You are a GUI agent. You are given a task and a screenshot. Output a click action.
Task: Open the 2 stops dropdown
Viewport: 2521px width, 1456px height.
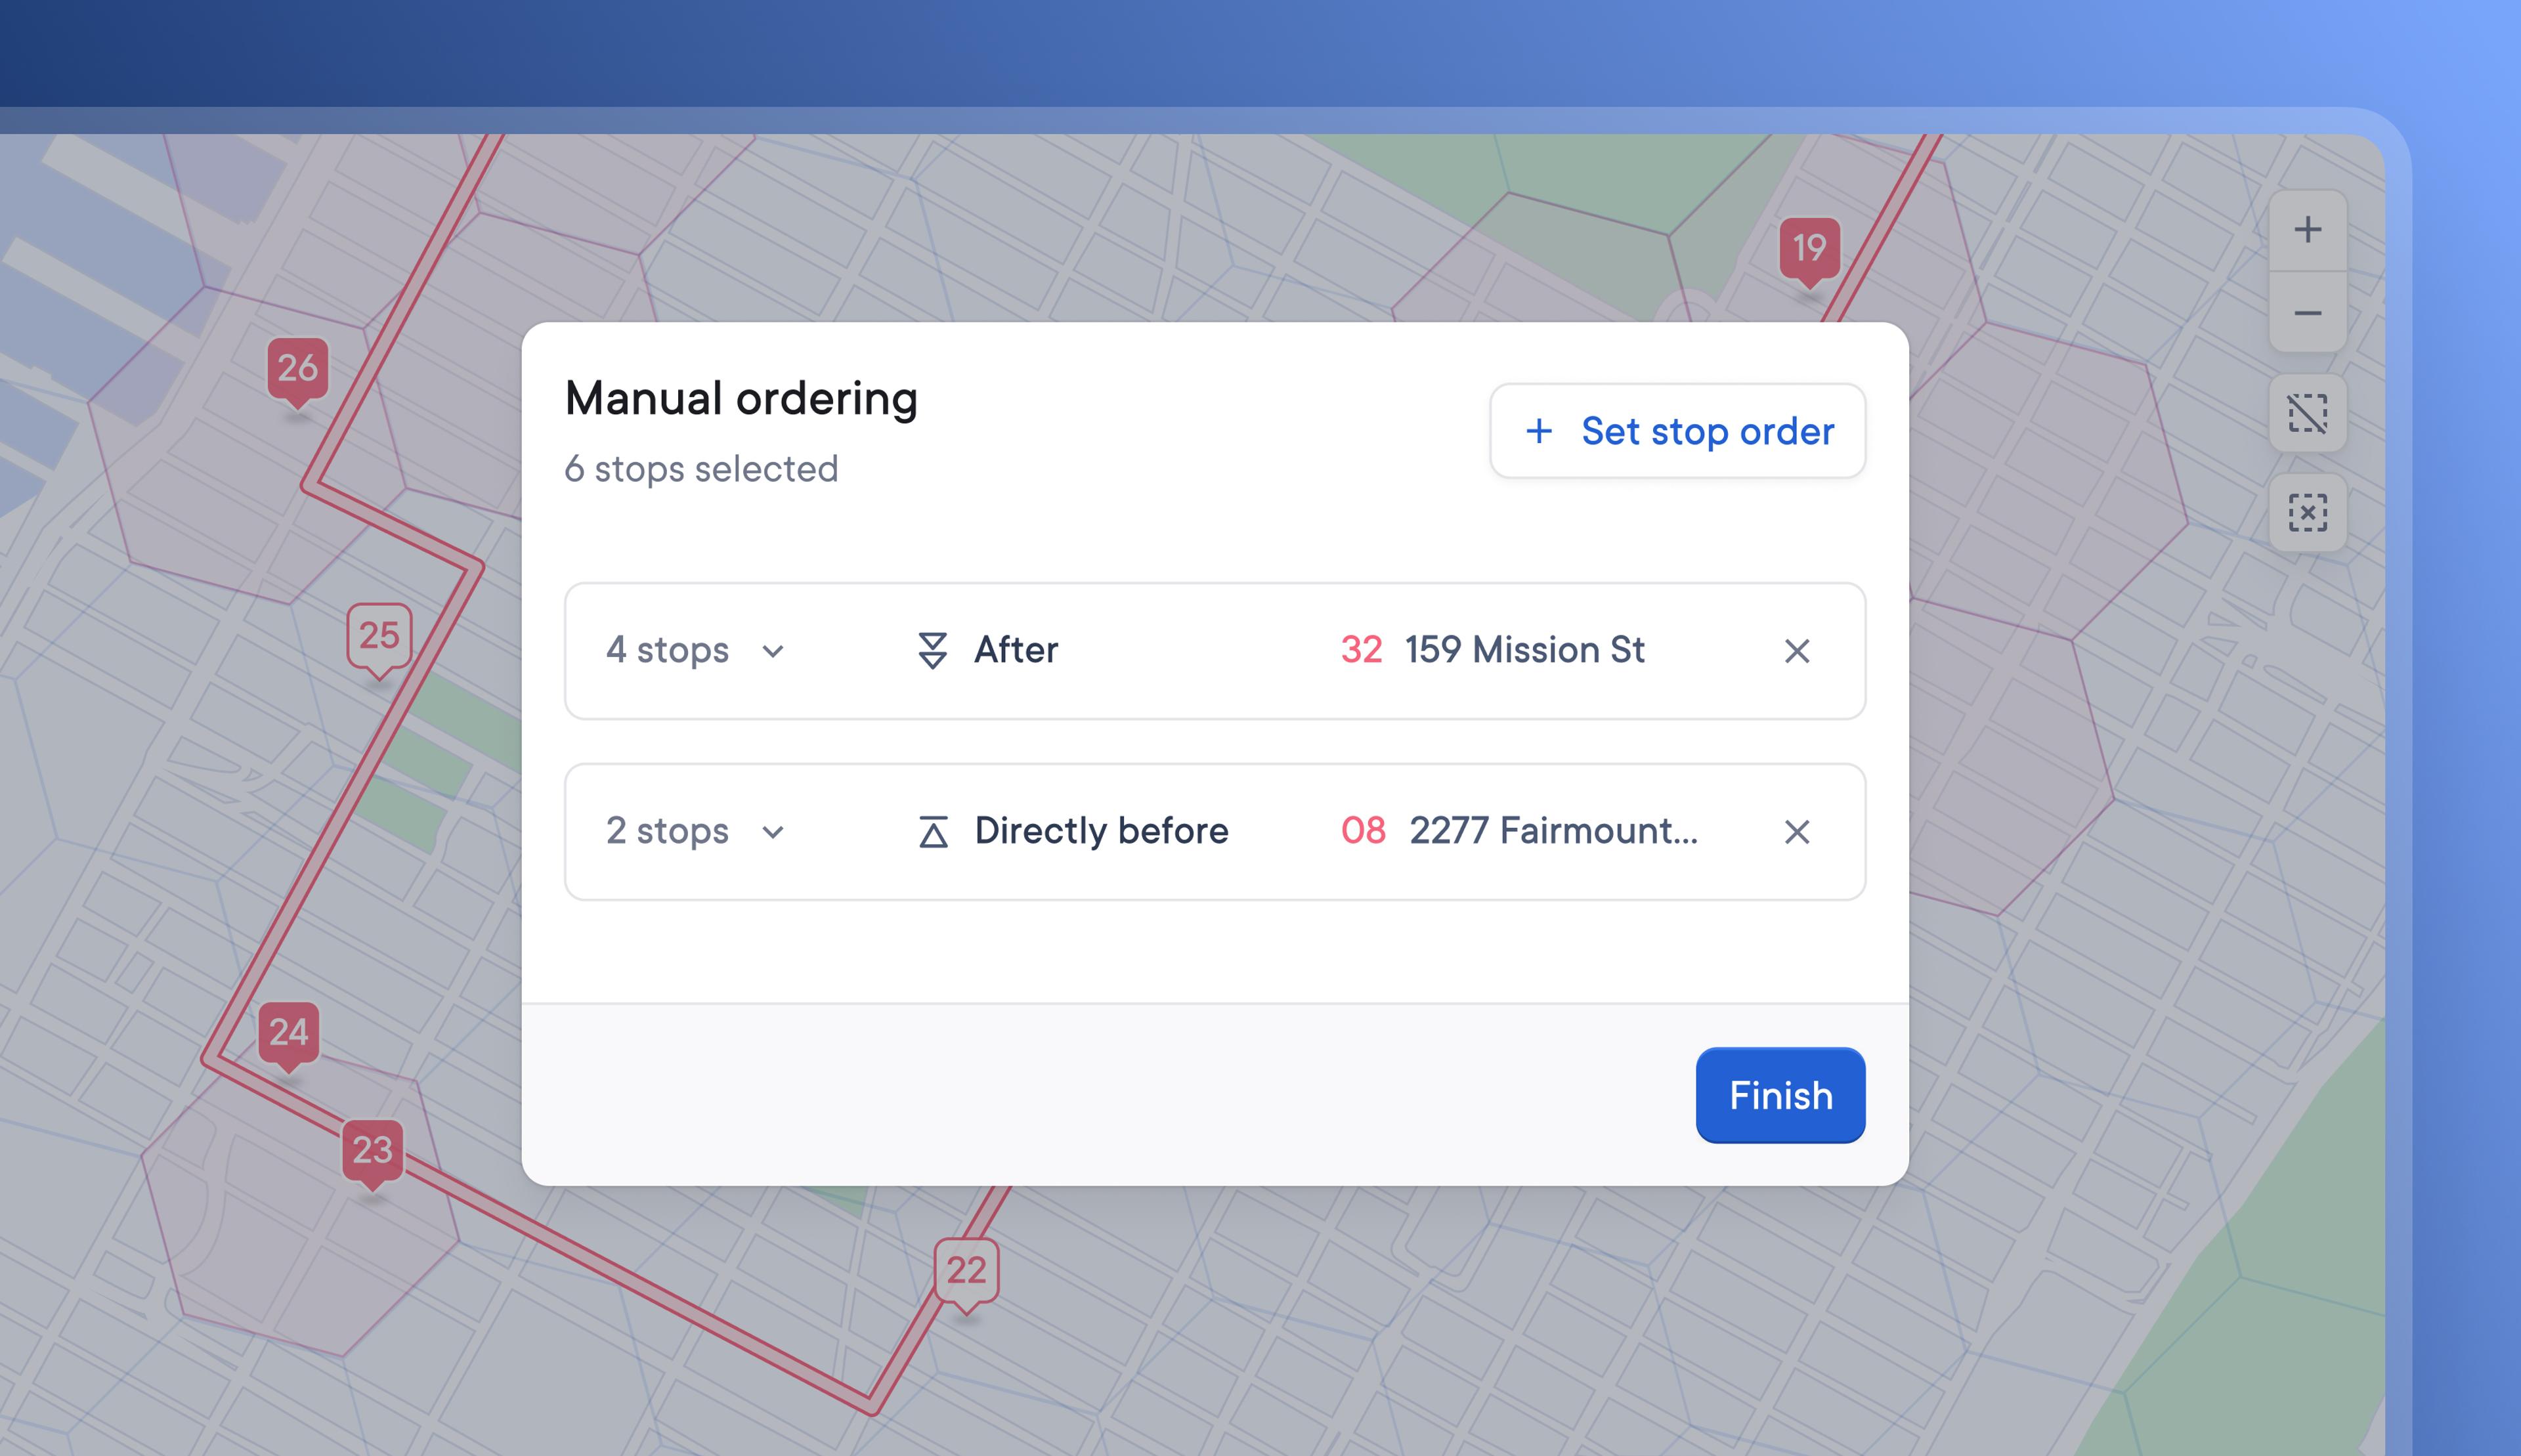695,832
